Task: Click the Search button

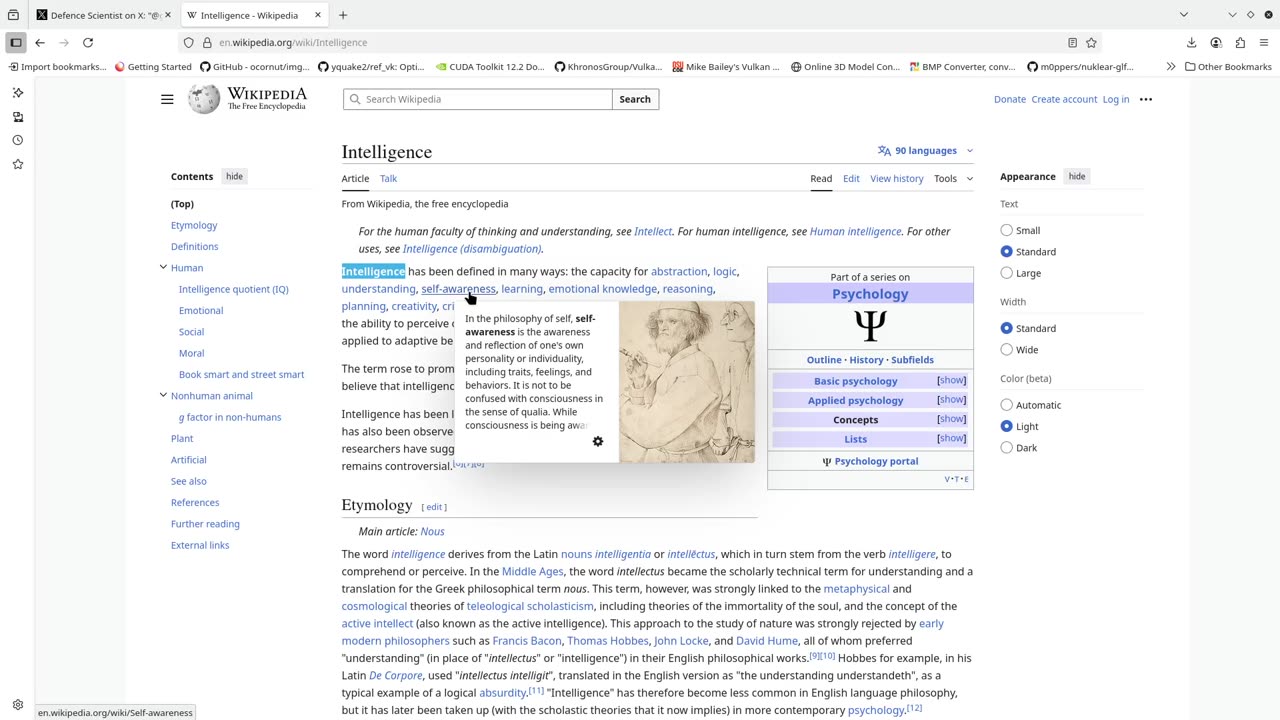Action: [635, 99]
